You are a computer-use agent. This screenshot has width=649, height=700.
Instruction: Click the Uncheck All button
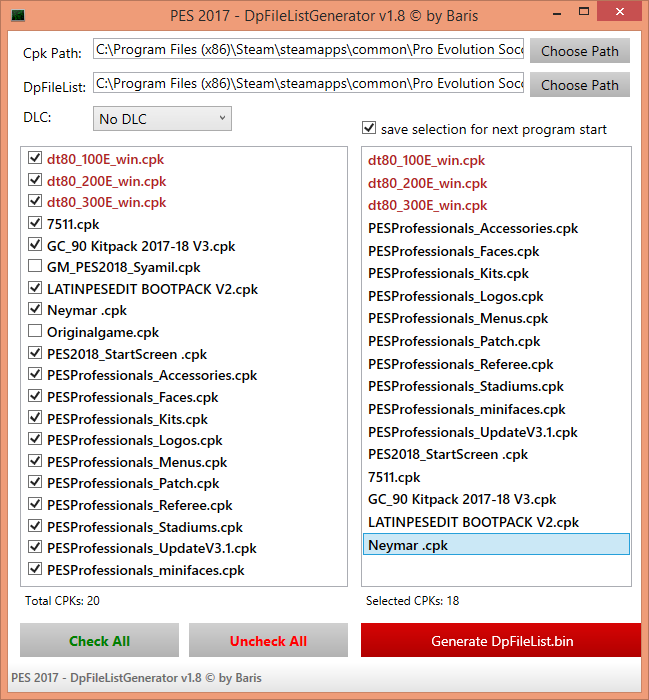[x=268, y=641]
